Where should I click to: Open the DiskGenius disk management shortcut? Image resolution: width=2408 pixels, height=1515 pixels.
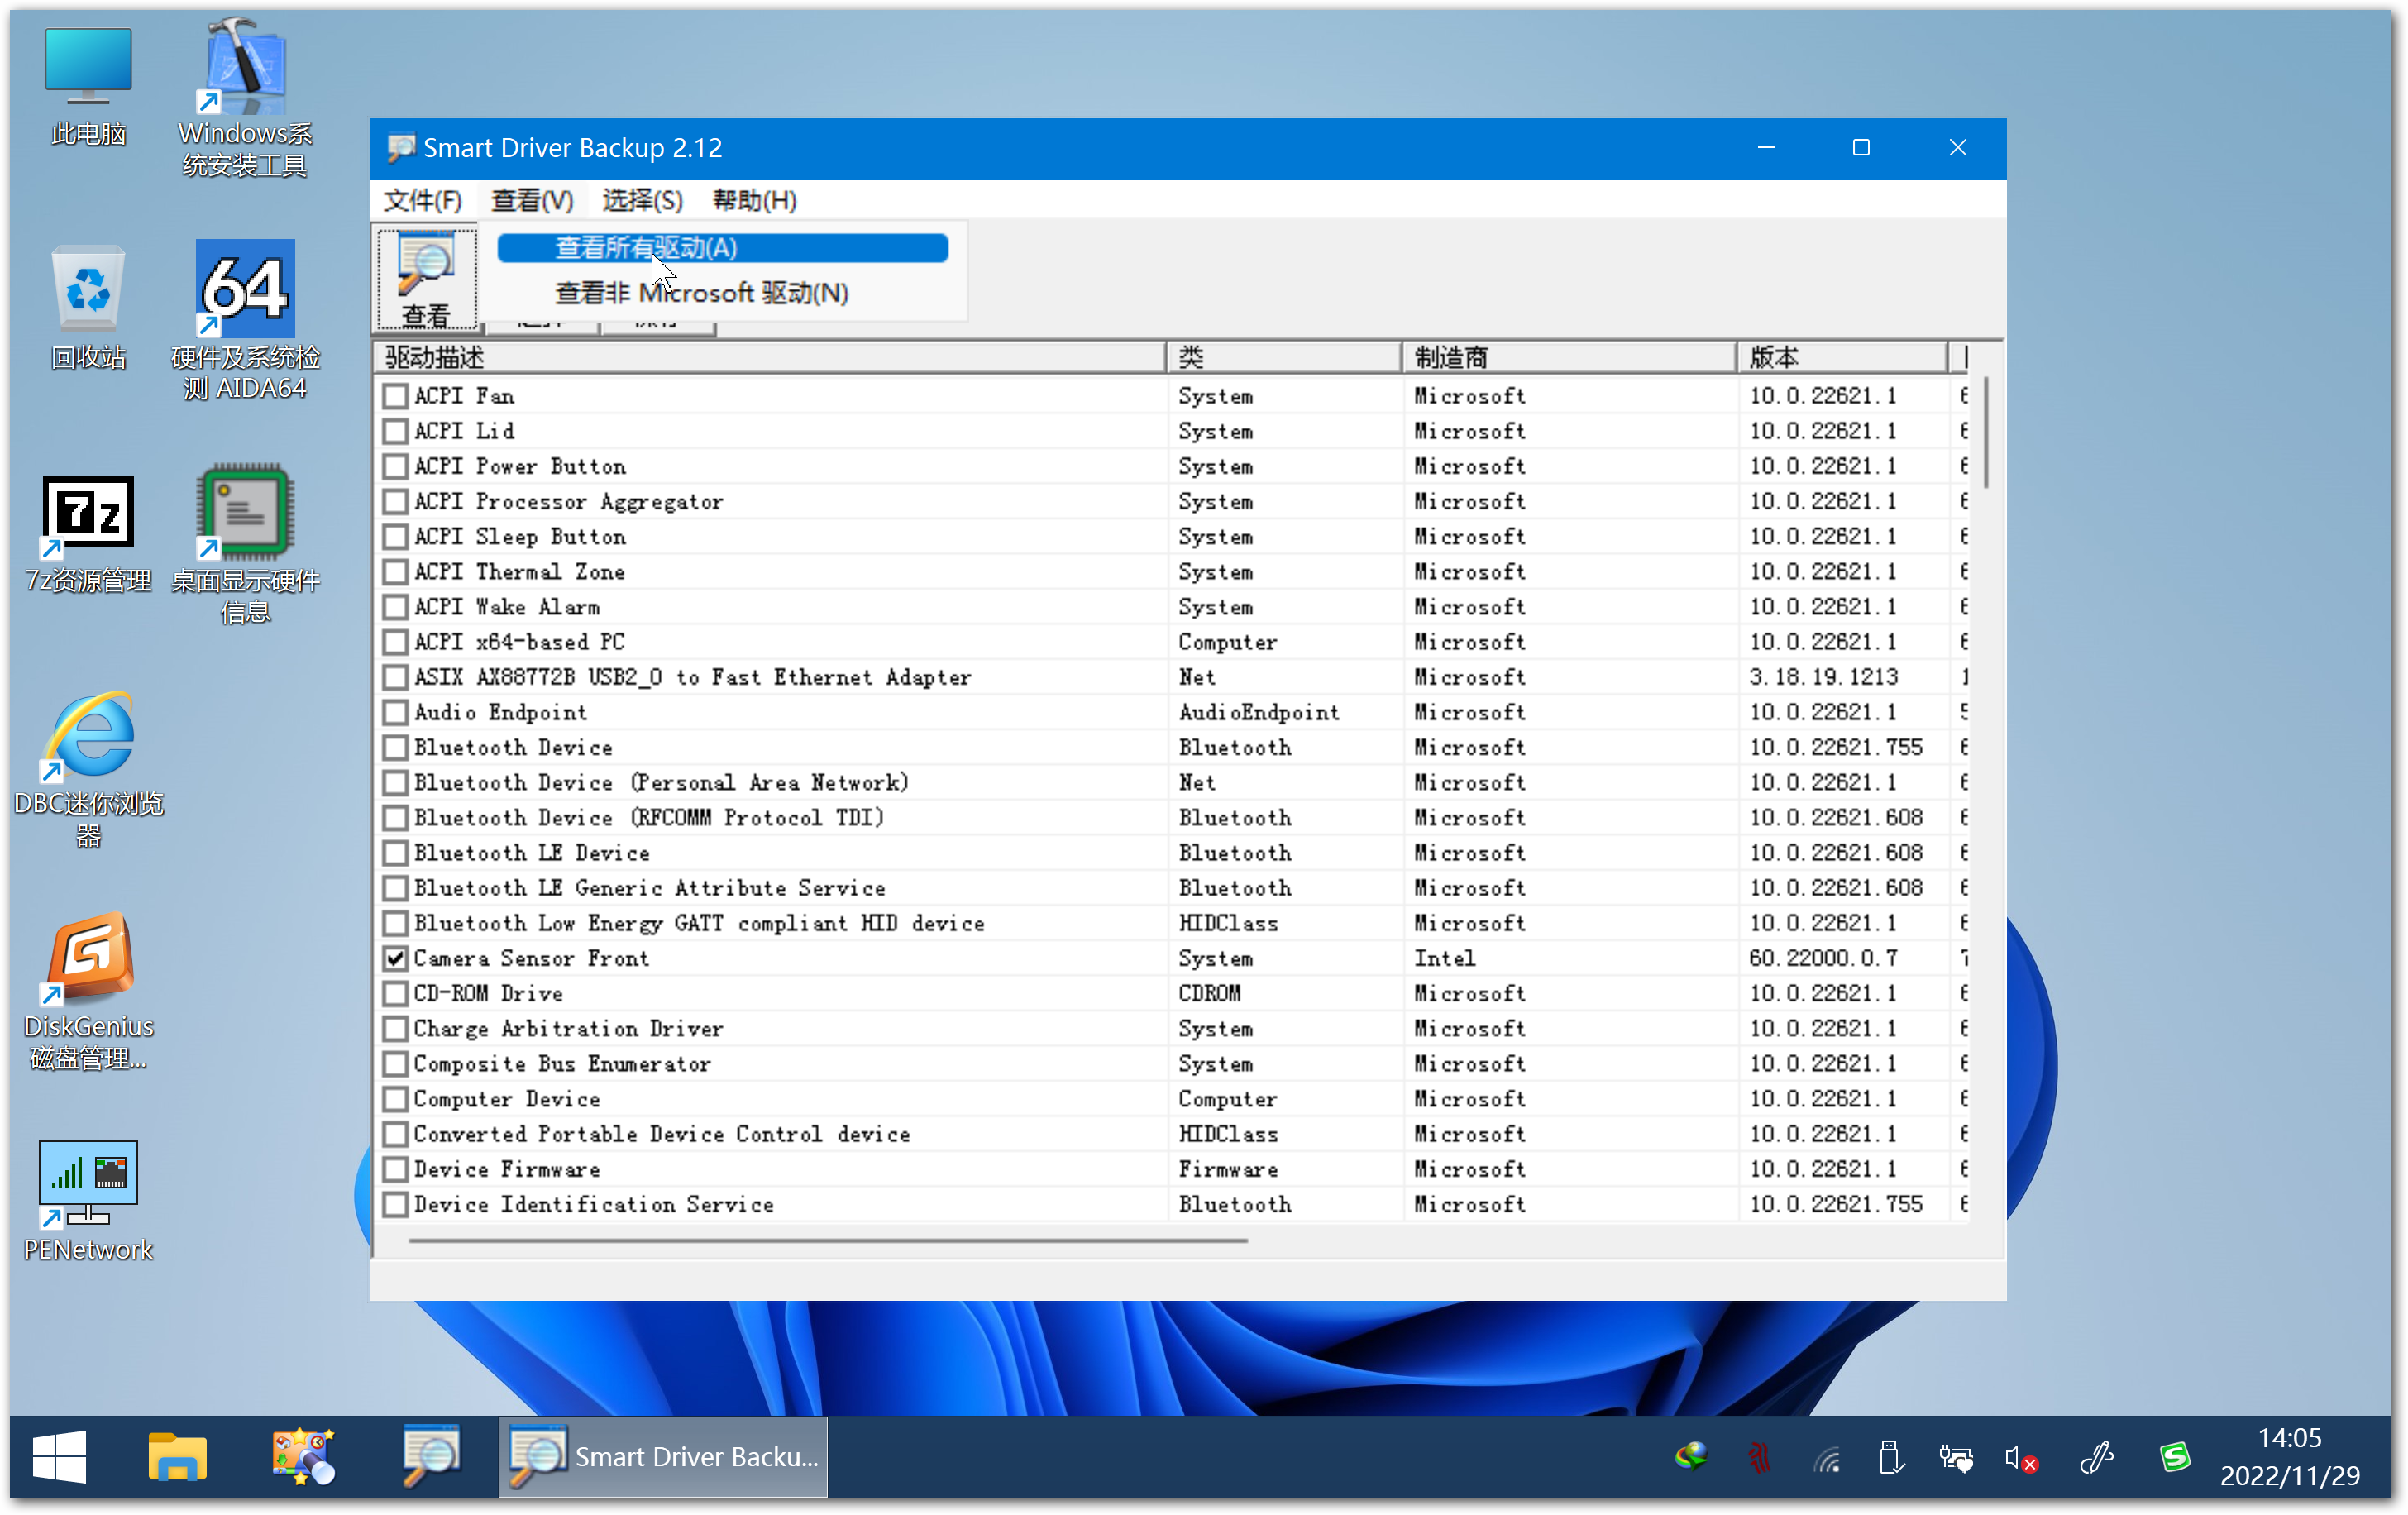(88, 992)
